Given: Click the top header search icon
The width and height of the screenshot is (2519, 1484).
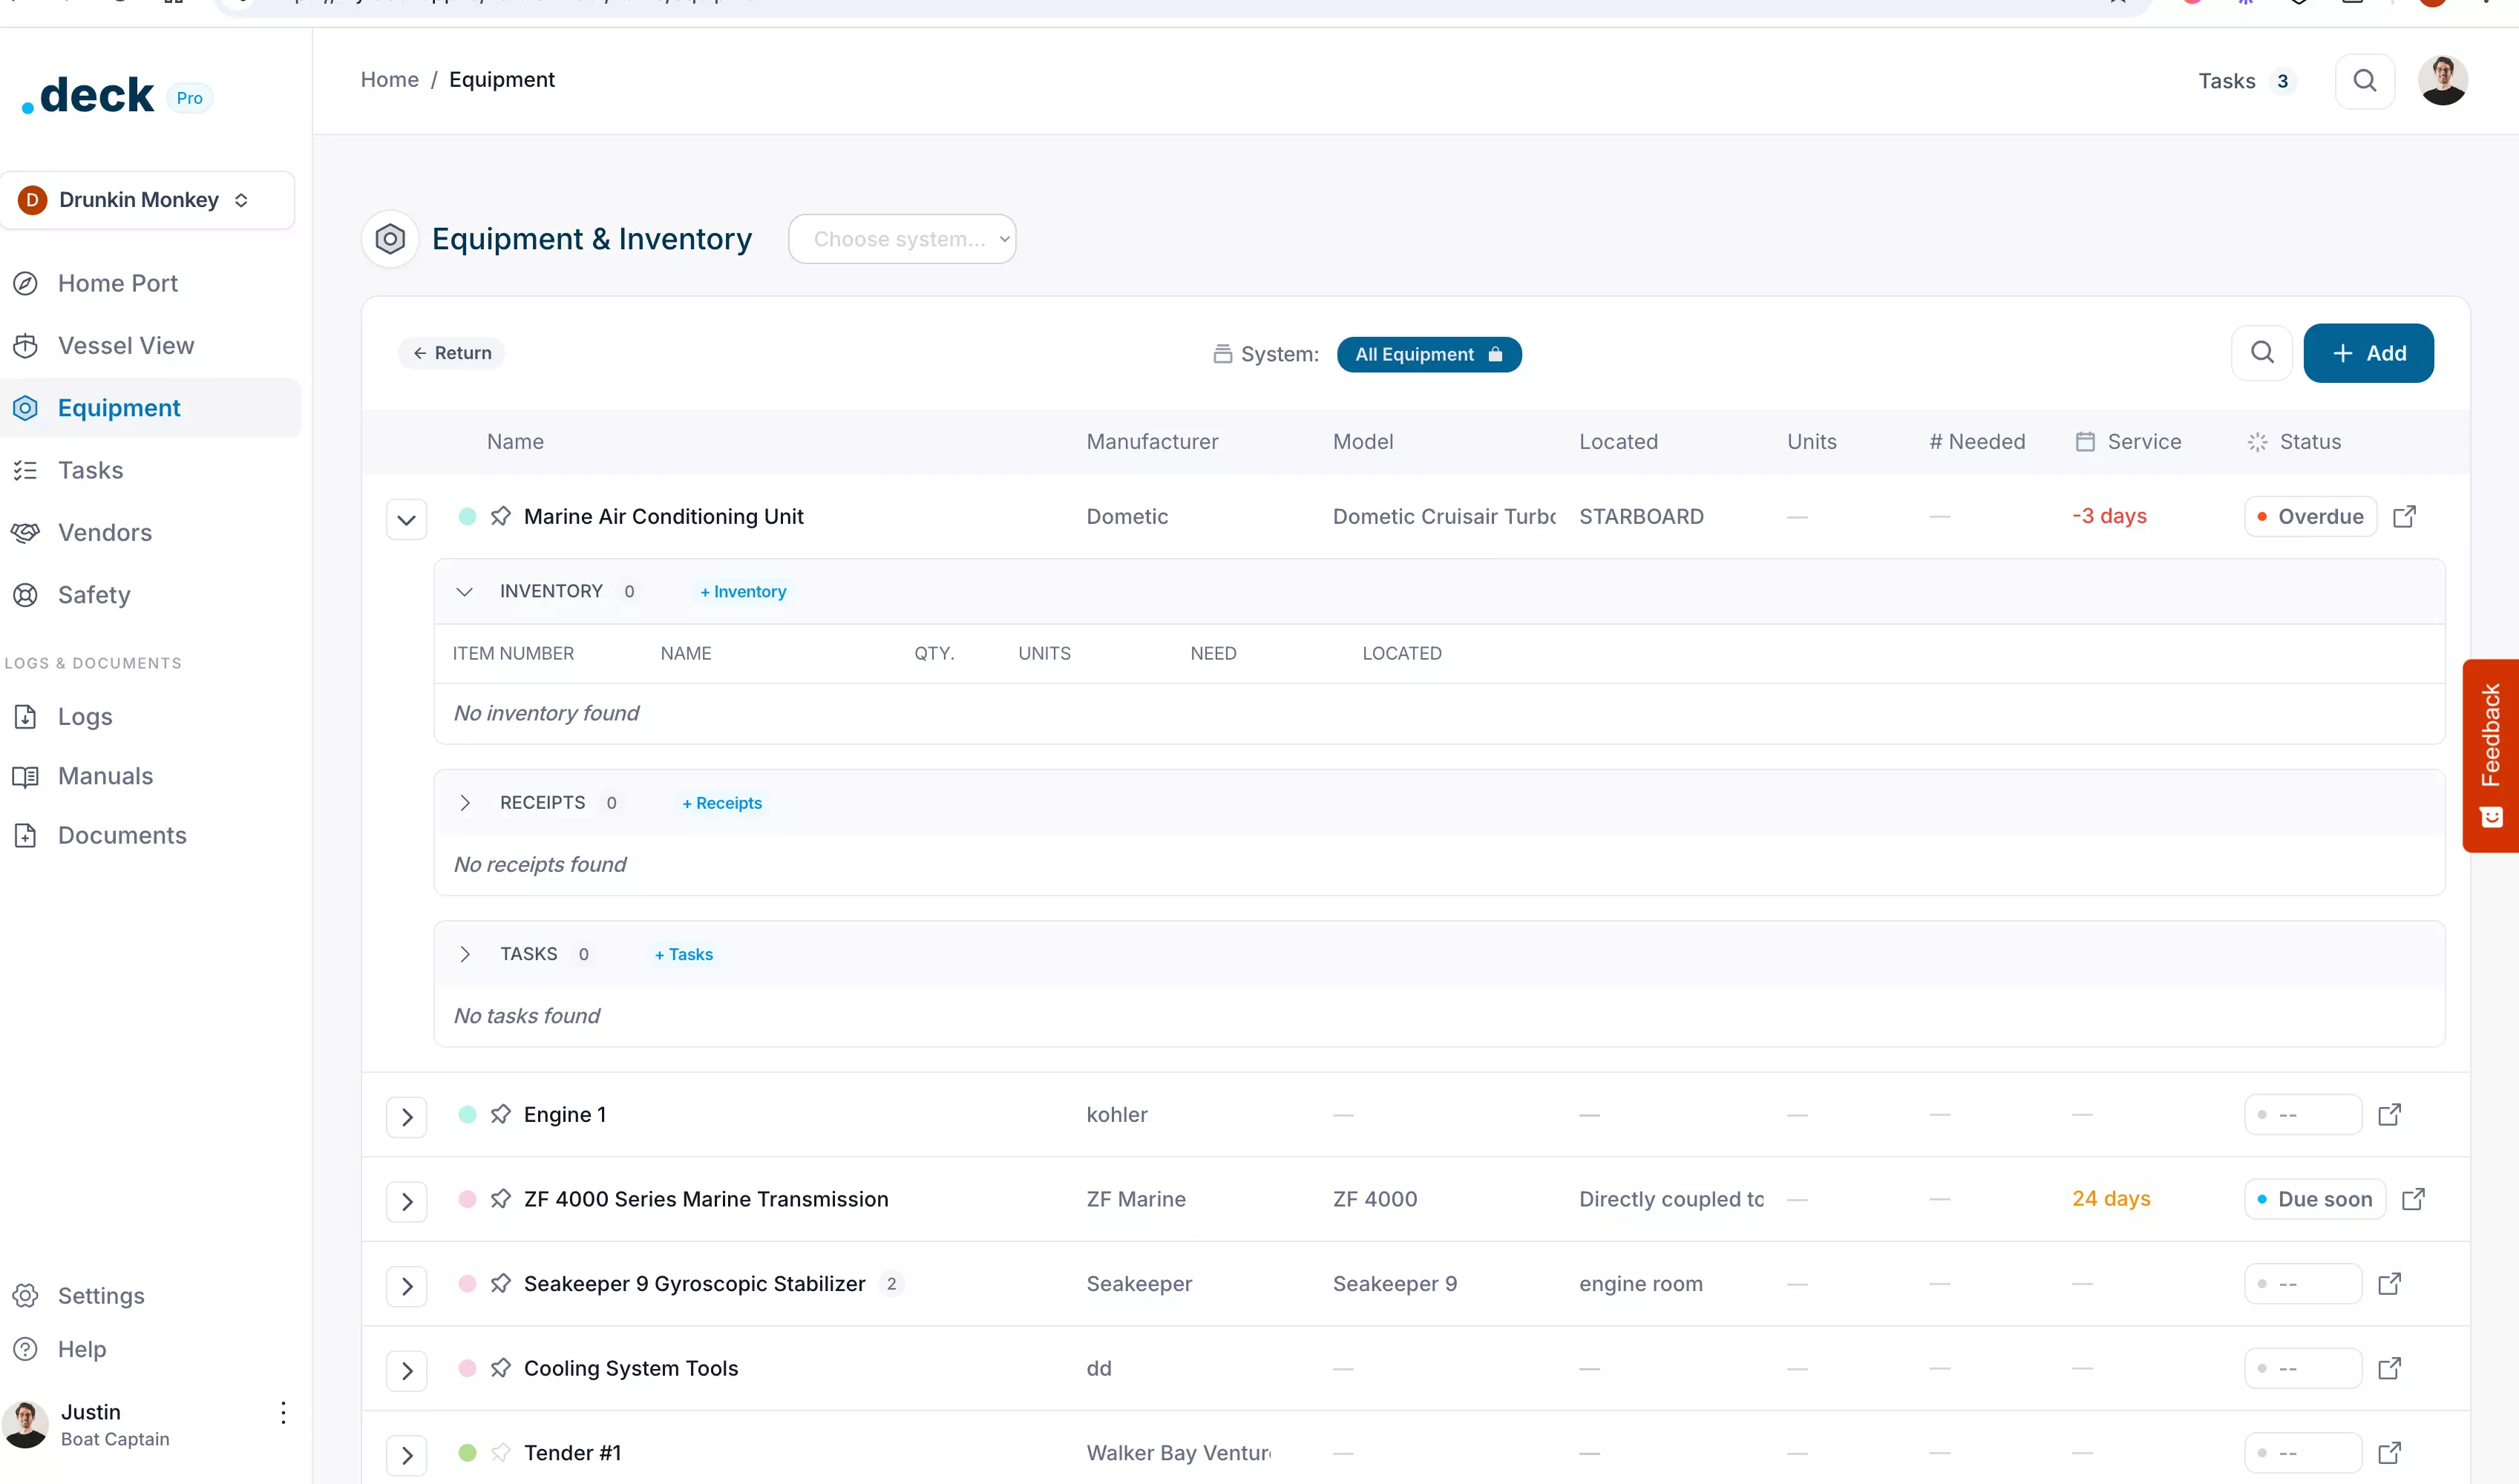Looking at the screenshot, I should click(2364, 81).
